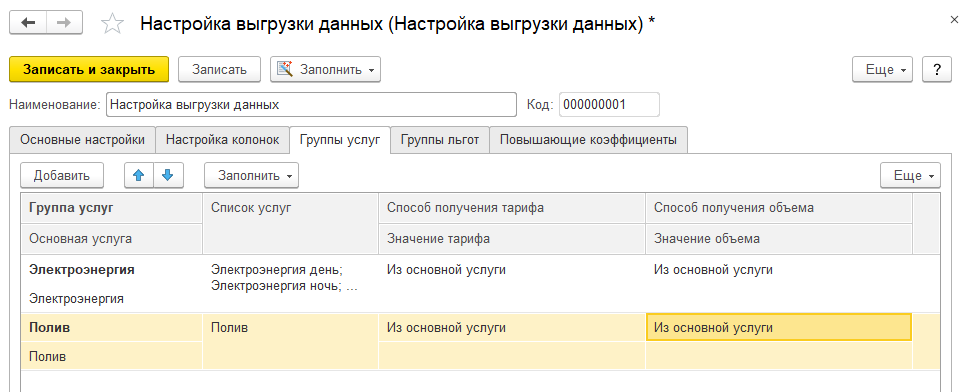Open Повышающие коэффициенты tab
Image resolution: width=967 pixels, height=392 pixels.
(x=588, y=139)
